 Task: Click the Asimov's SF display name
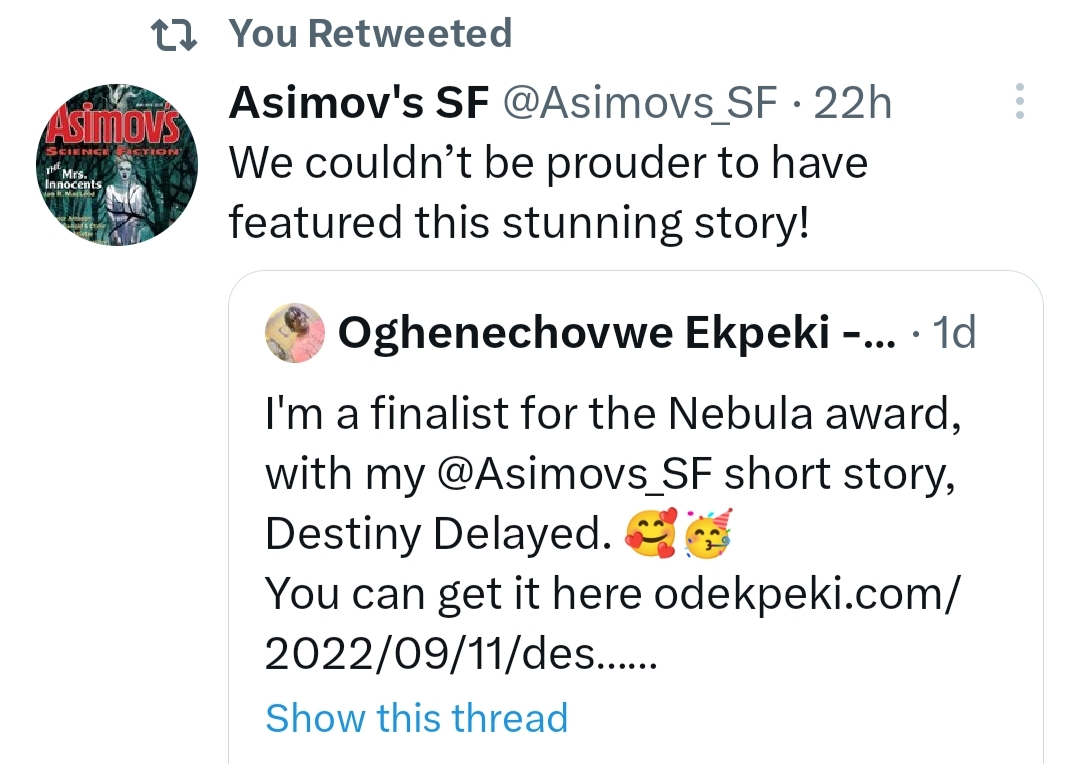tap(358, 103)
